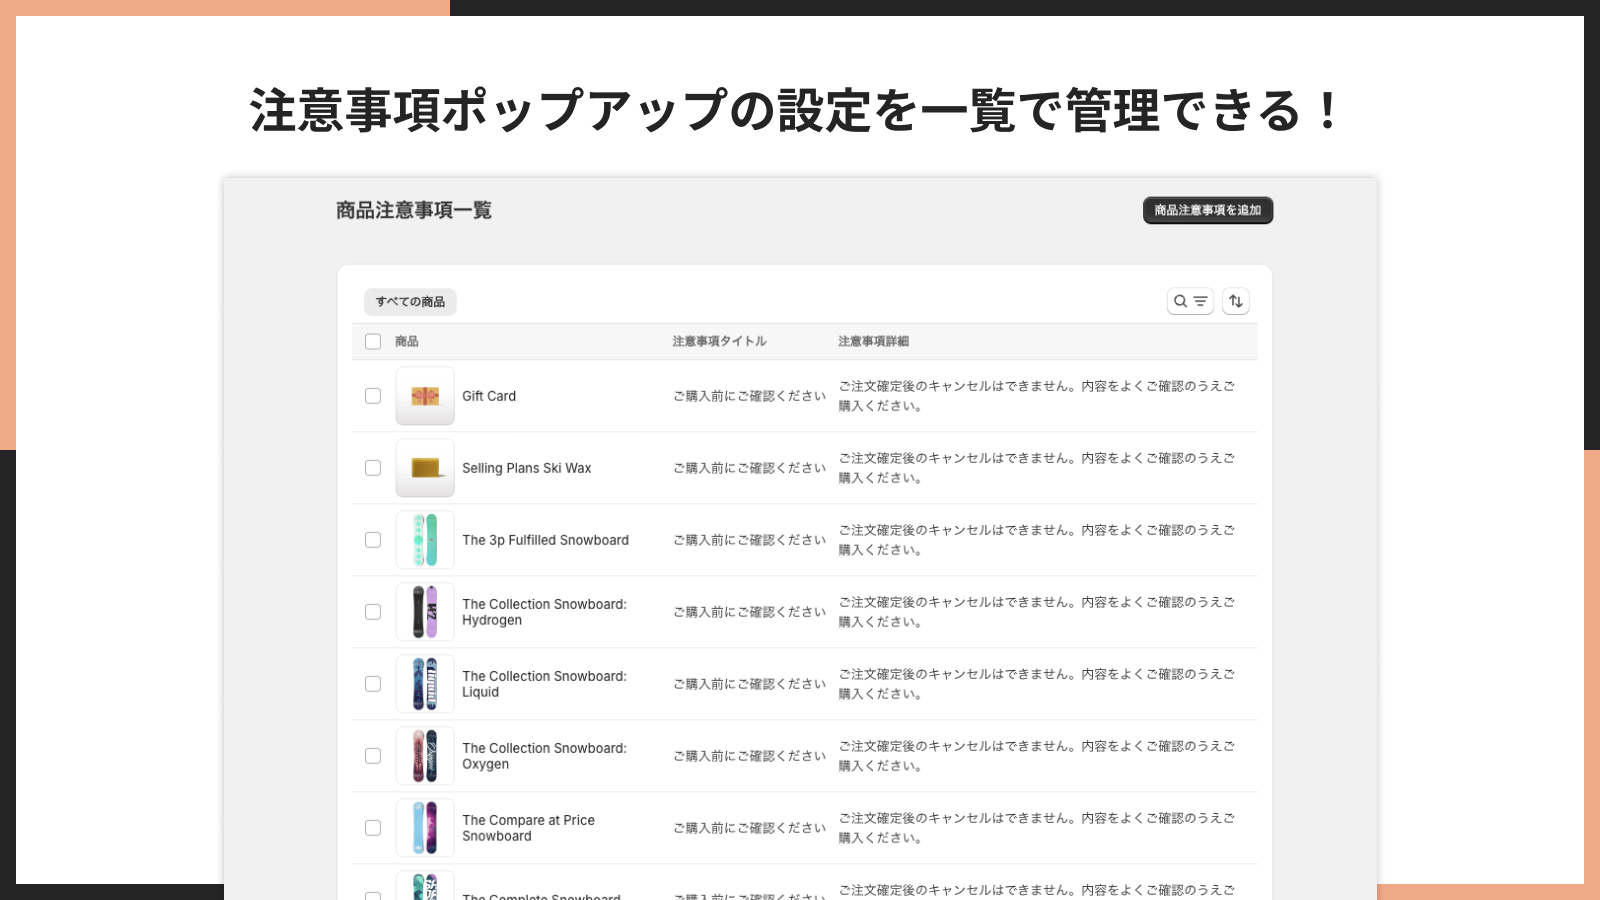Toggle the select-all checkbox in header
Viewport: 1600px width, 900px height.
[x=373, y=342]
